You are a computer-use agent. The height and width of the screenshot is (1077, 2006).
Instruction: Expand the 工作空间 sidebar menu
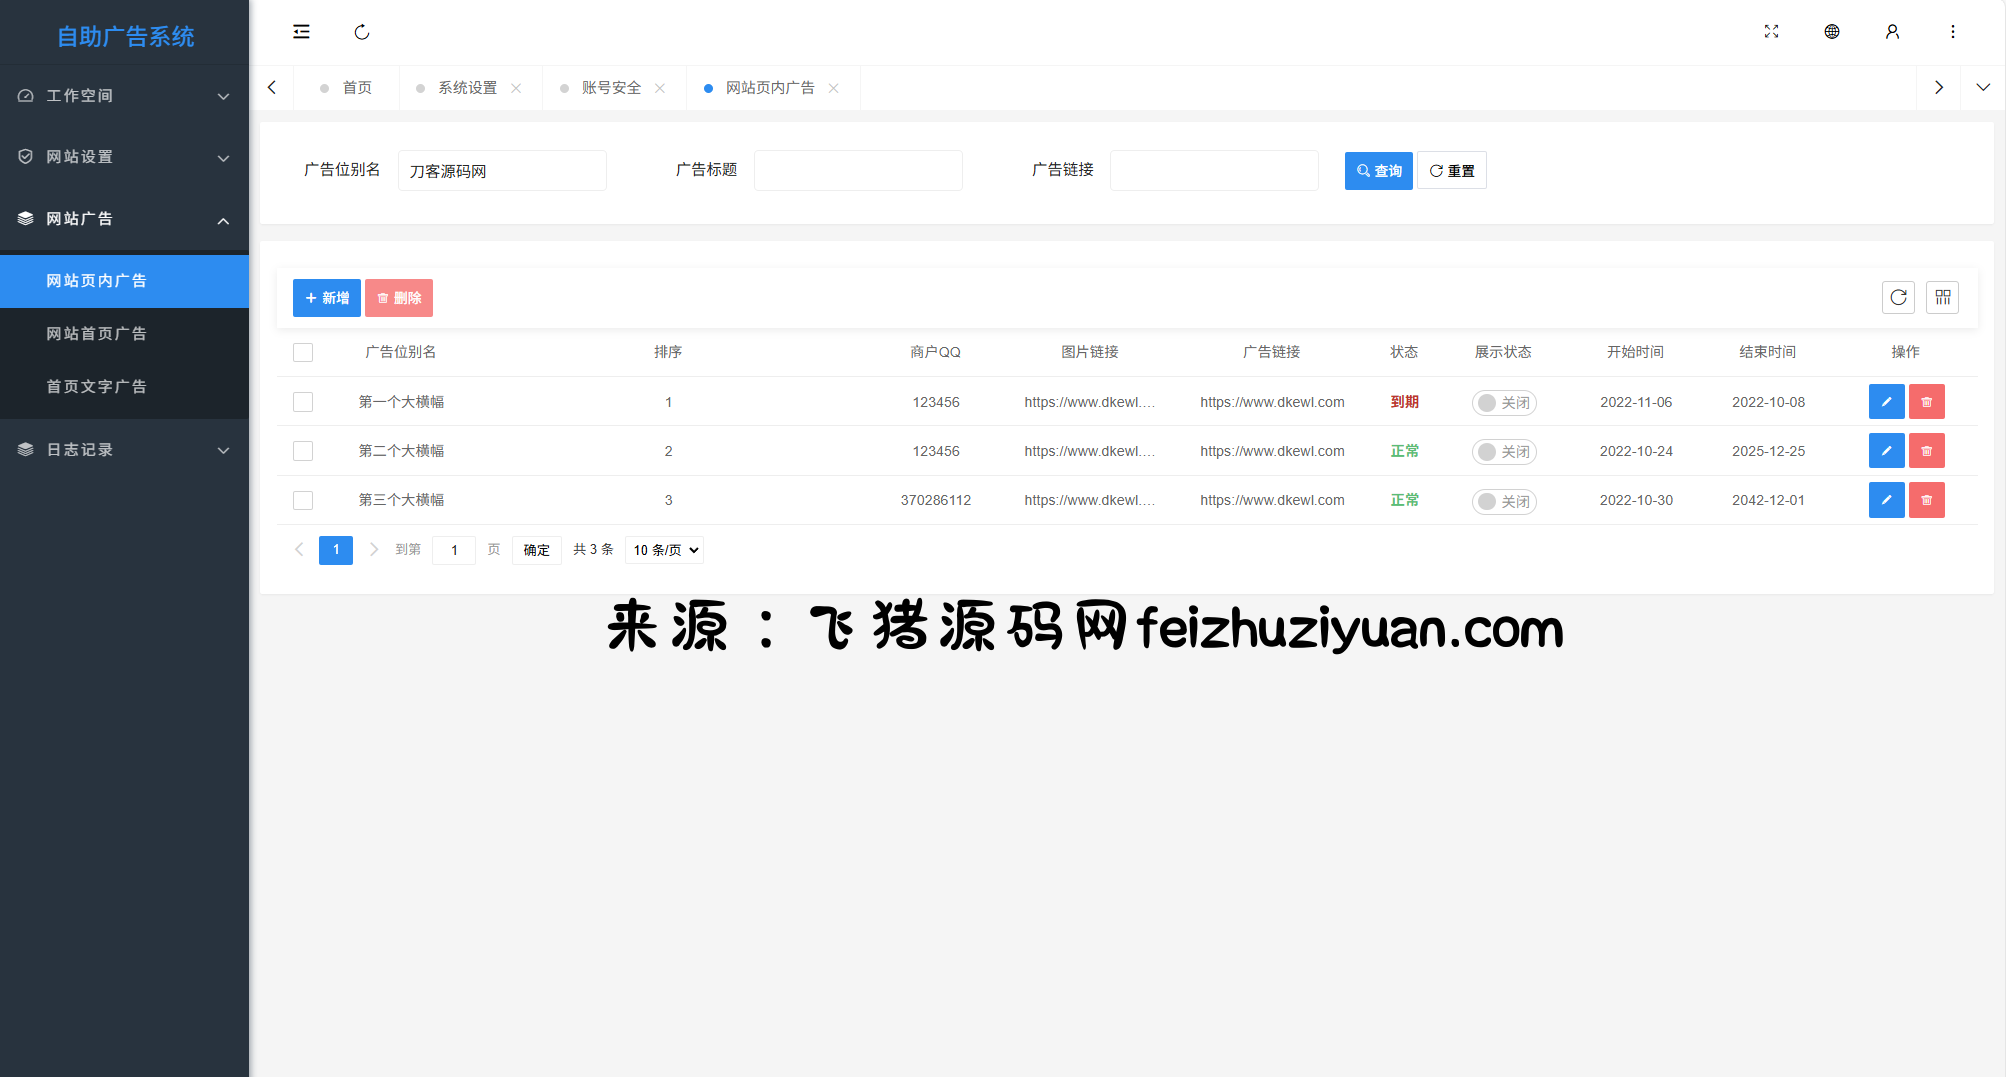(x=124, y=96)
